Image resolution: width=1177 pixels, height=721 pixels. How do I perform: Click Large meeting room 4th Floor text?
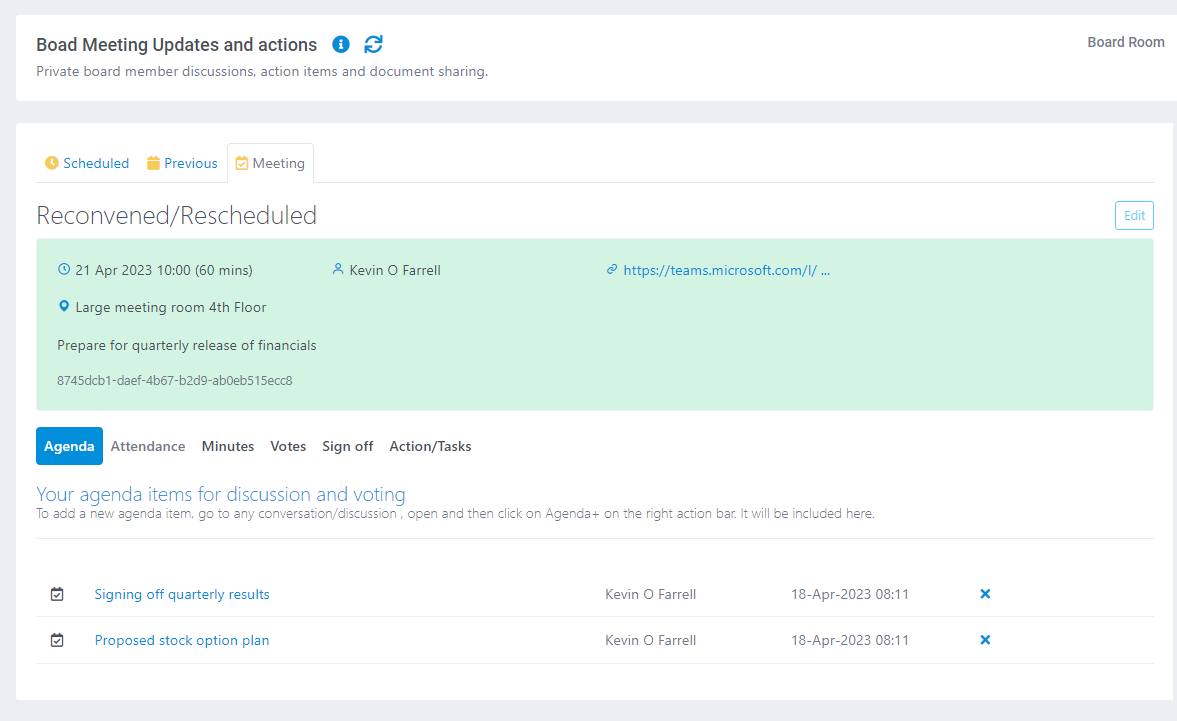tap(170, 307)
